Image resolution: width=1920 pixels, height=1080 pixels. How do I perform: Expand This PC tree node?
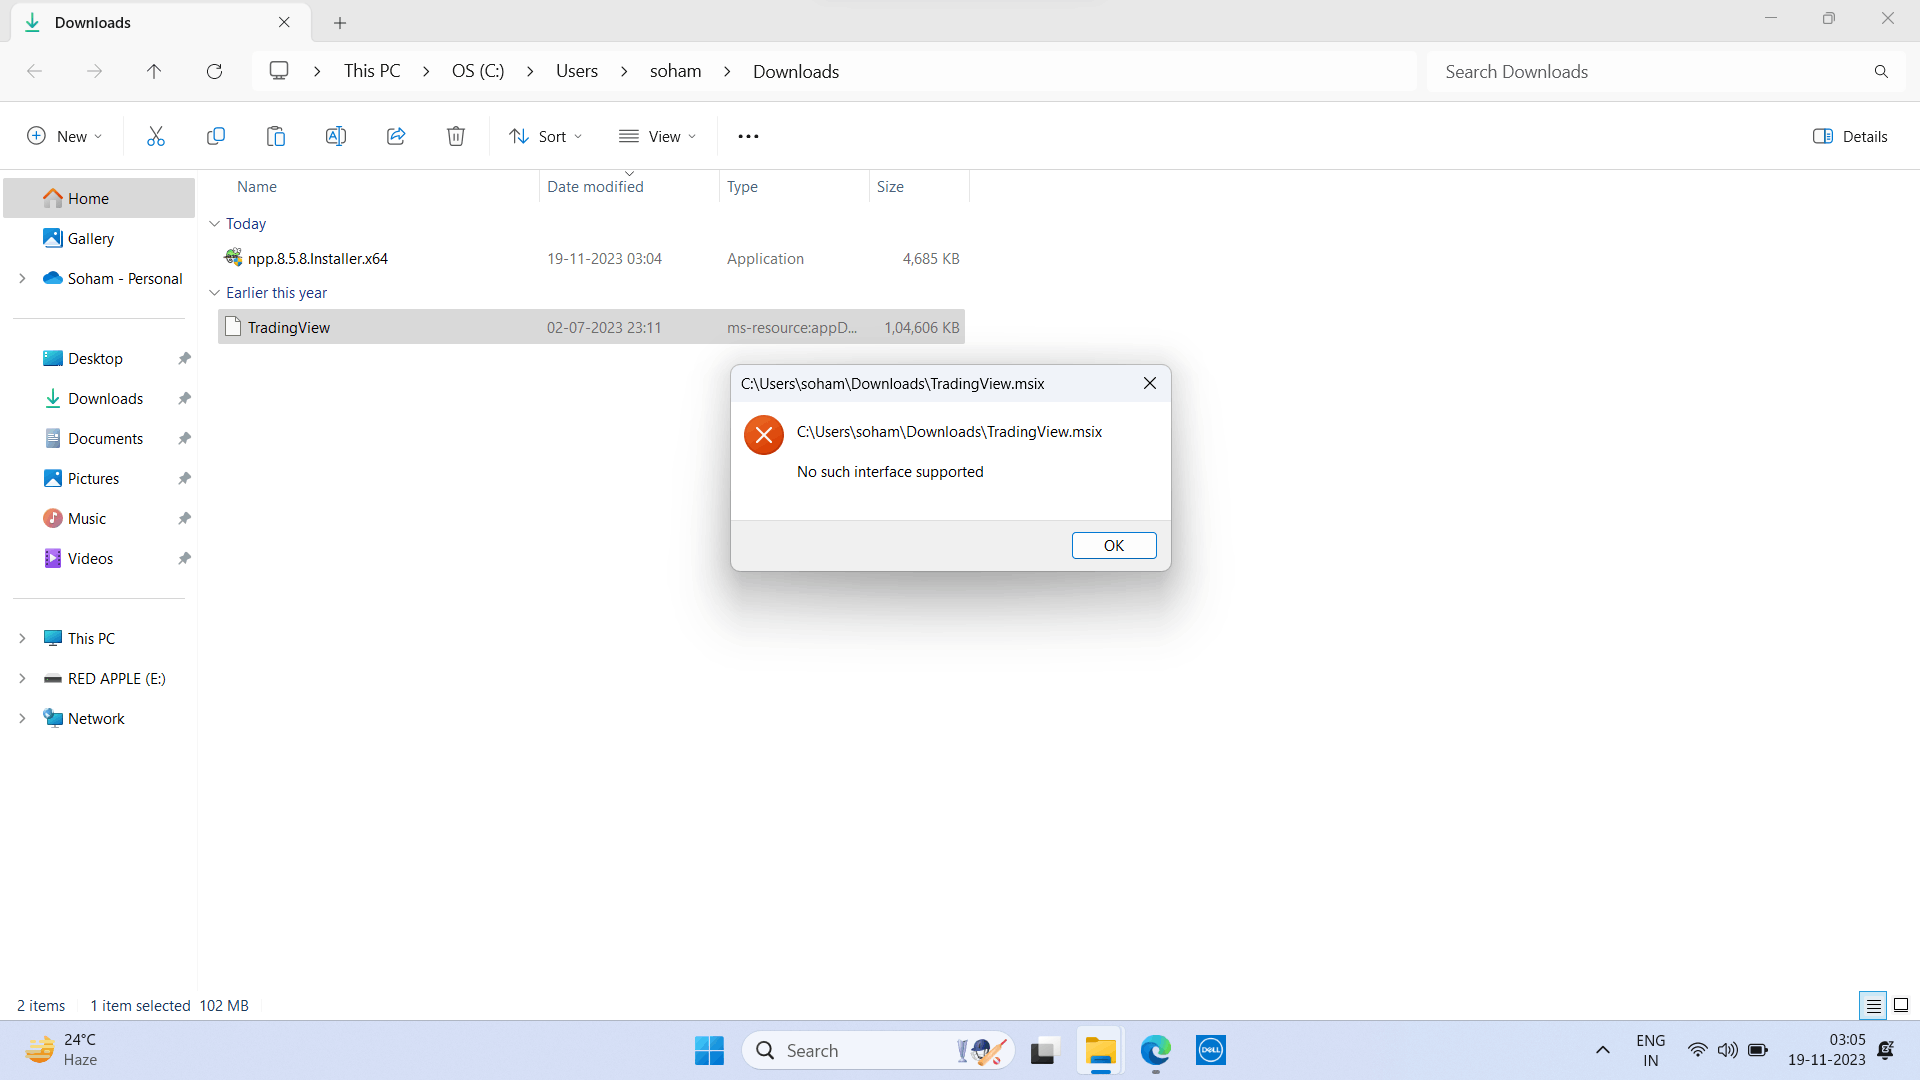tap(22, 638)
